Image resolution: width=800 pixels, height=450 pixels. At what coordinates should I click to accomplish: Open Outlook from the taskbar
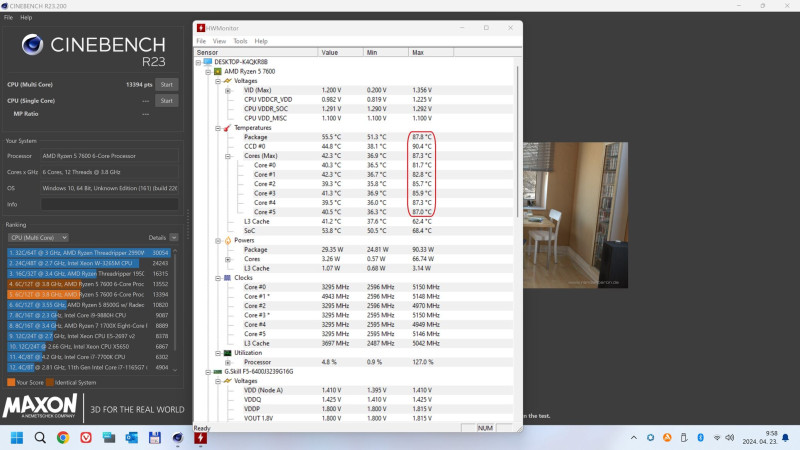(x=132, y=438)
